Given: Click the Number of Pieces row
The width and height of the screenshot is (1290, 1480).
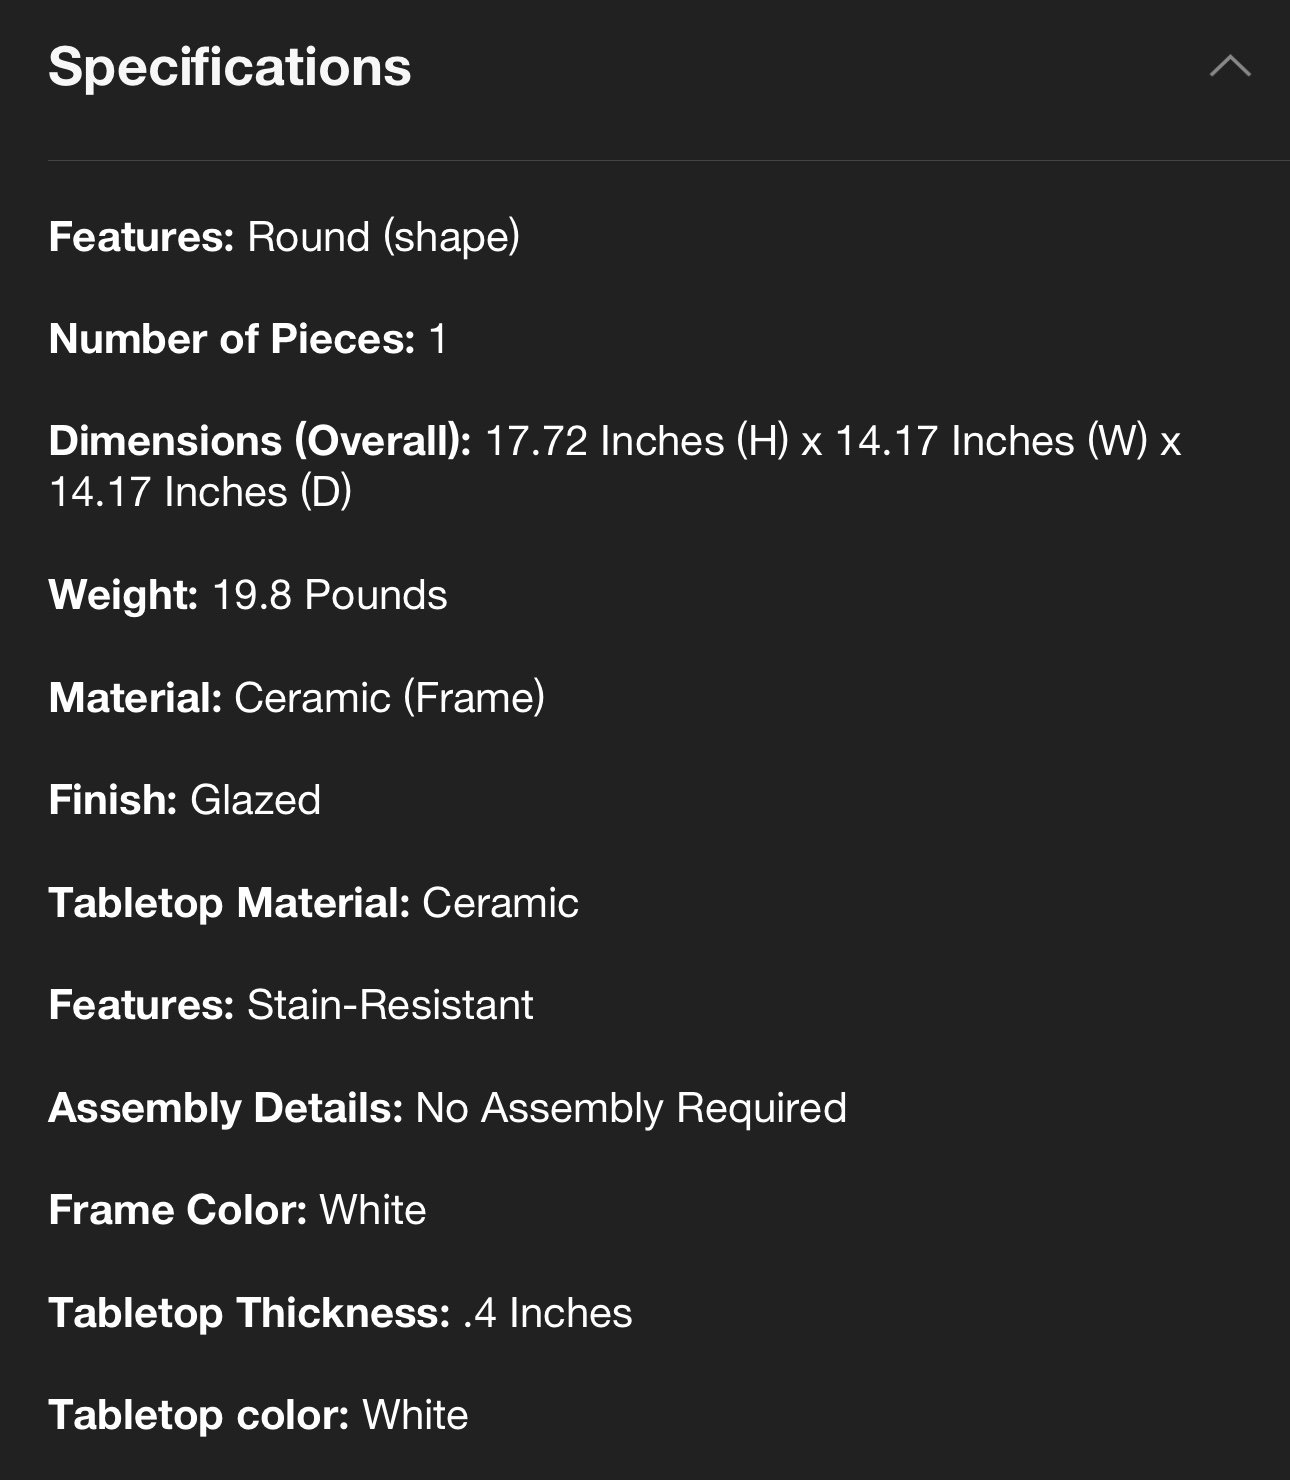Looking at the screenshot, I should pyautogui.click(x=248, y=339).
